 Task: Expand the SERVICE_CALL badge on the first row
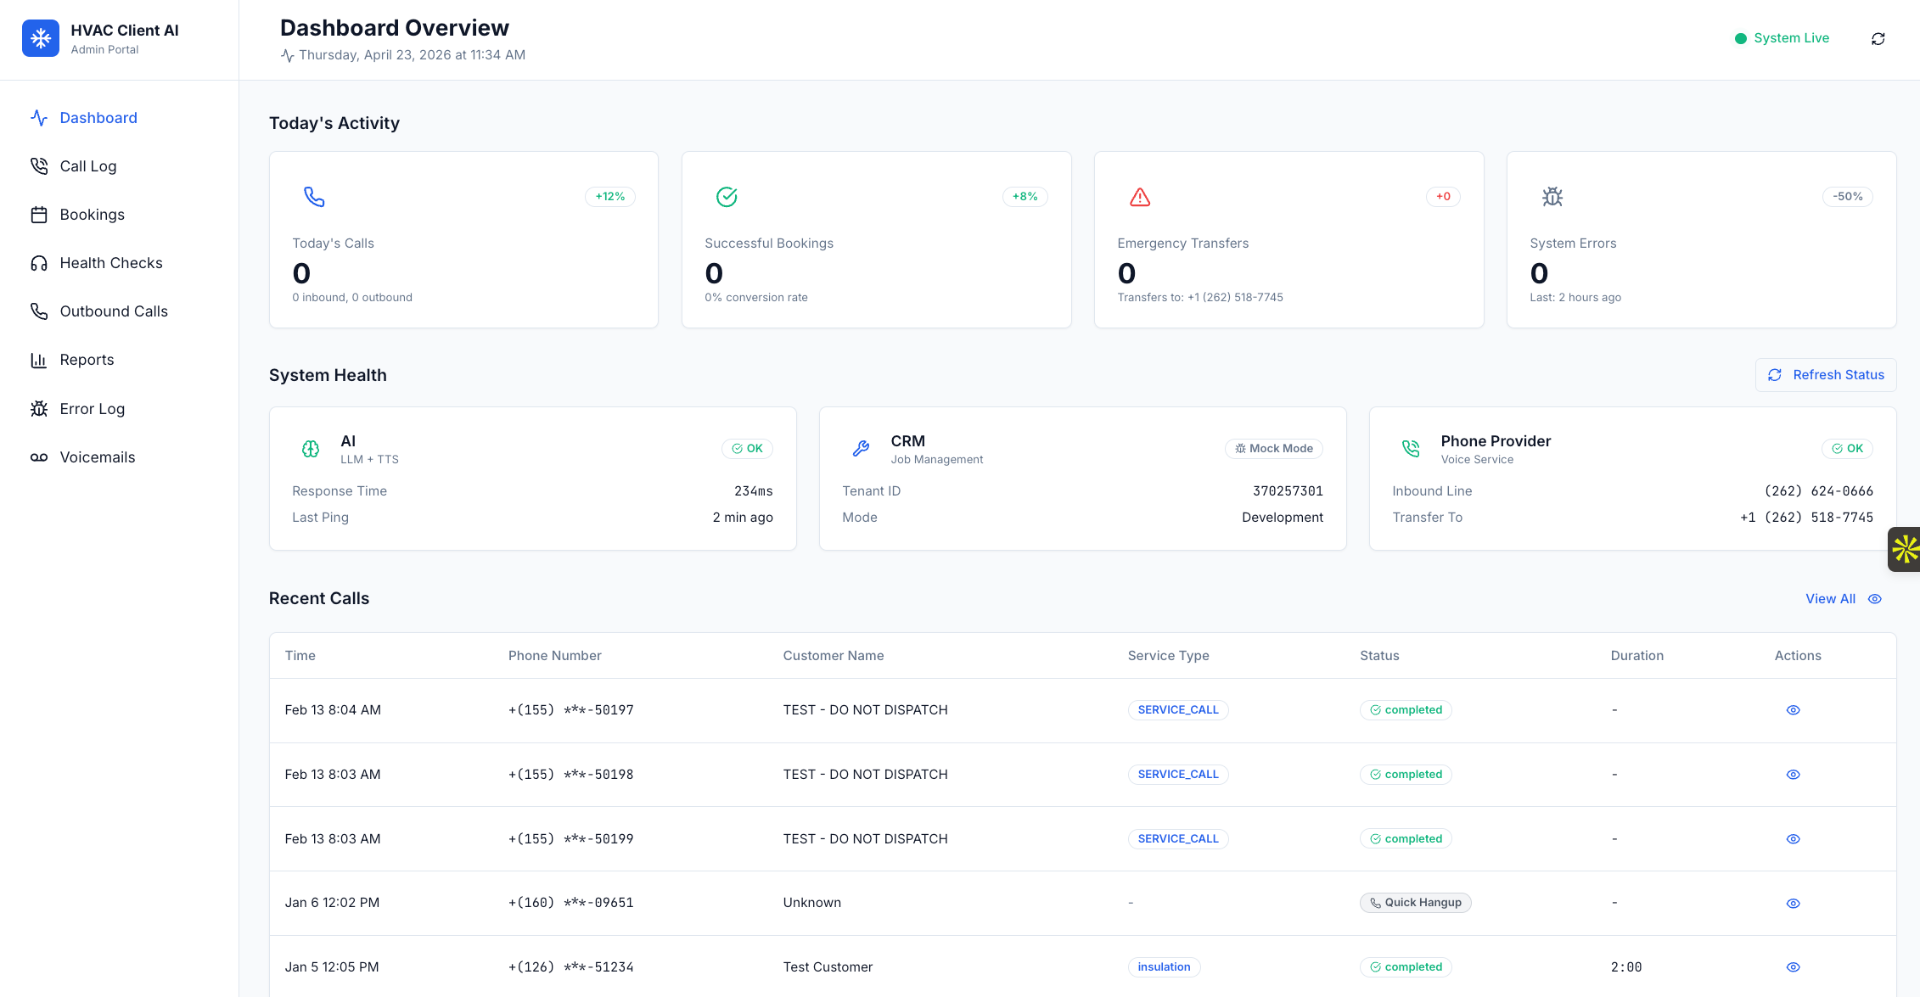[x=1178, y=710]
